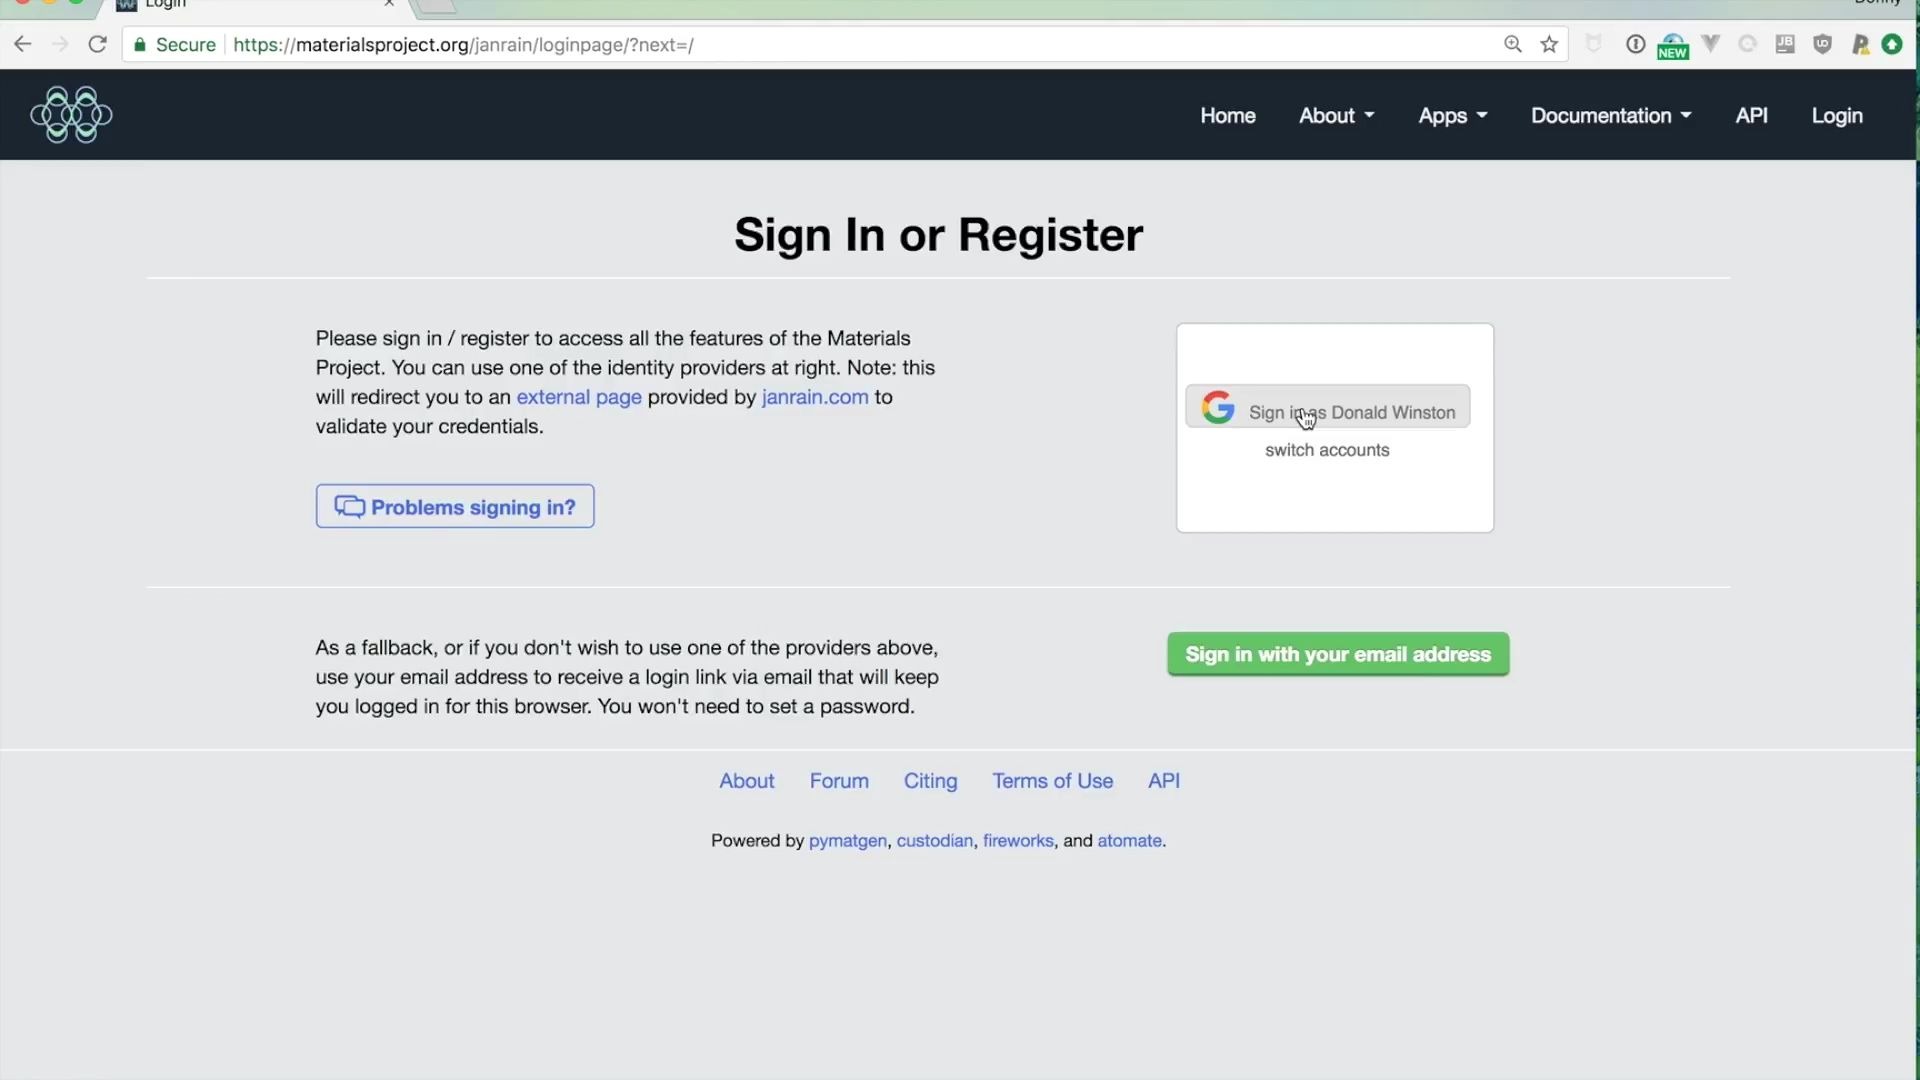Click the janrain.com hyperlink
Image resolution: width=1920 pixels, height=1080 pixels.
point(815,396)
